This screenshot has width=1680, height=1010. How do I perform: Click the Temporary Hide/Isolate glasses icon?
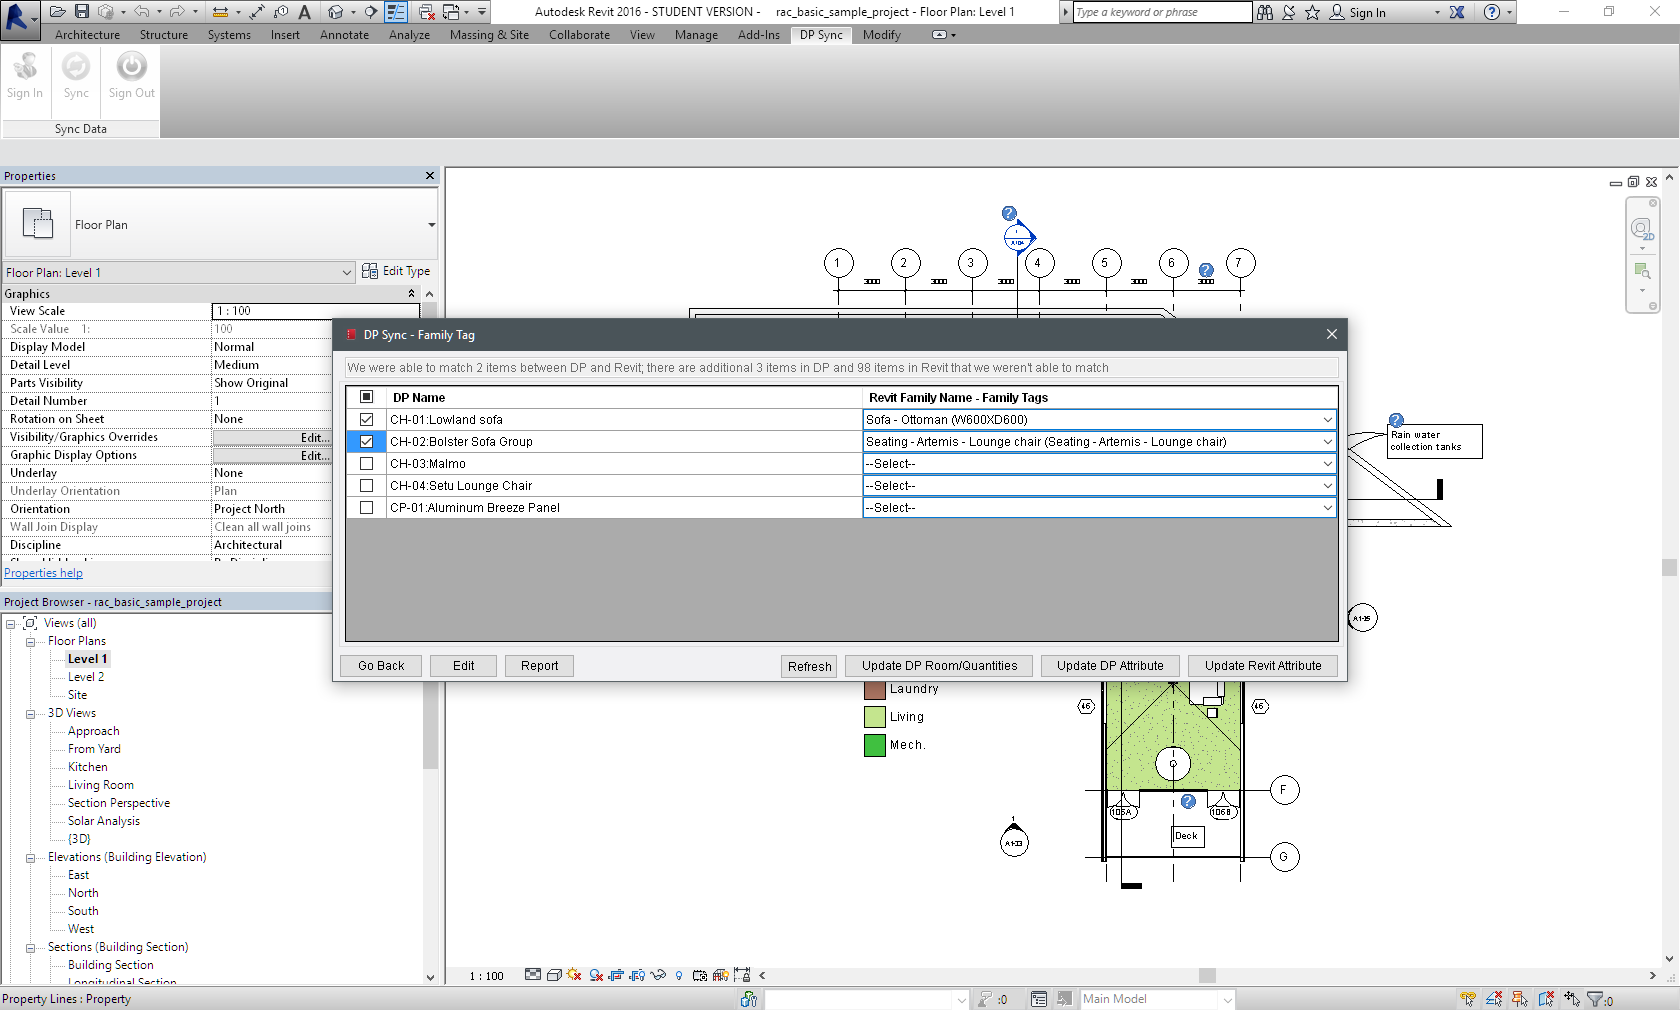(658, 975)
